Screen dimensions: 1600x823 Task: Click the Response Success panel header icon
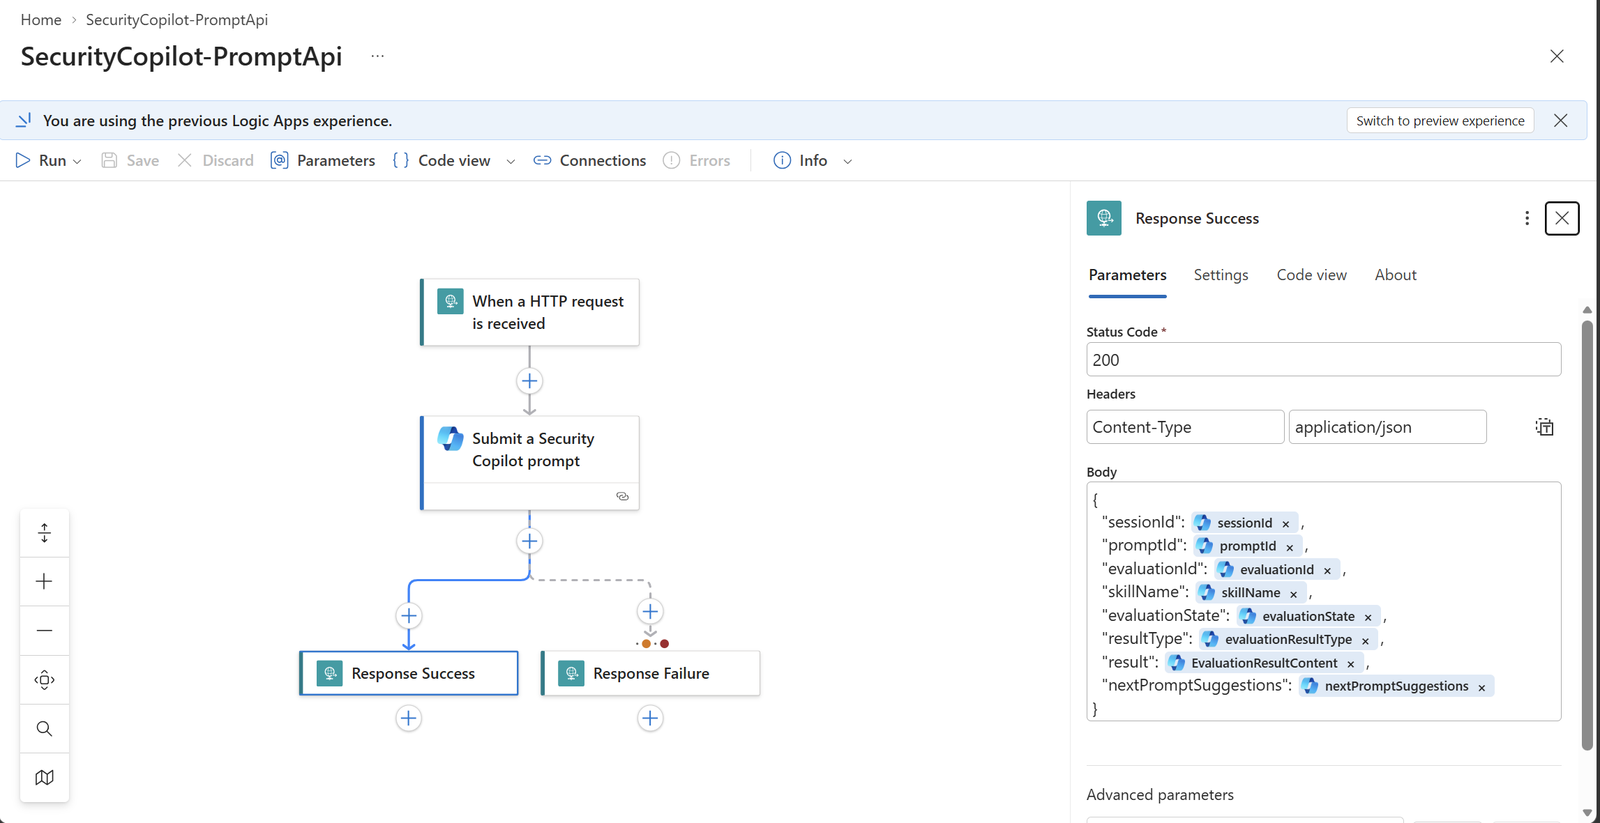pyautogui.click(x=1104, y=218)
